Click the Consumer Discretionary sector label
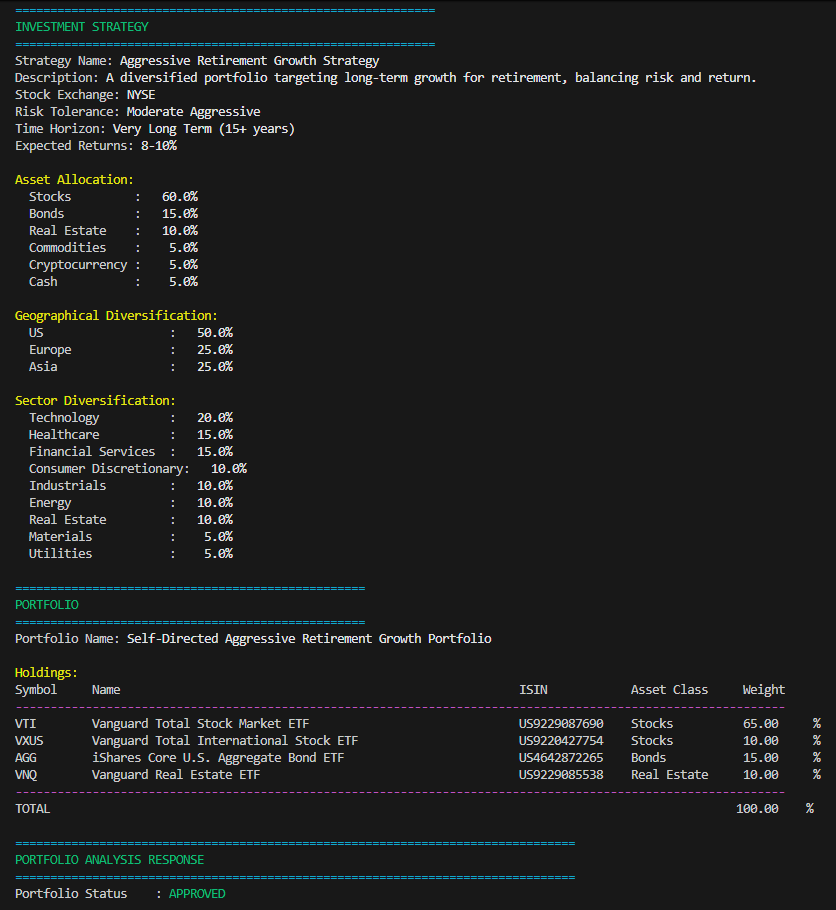Viewport: 836px width, 910px height. pos(109,469)
